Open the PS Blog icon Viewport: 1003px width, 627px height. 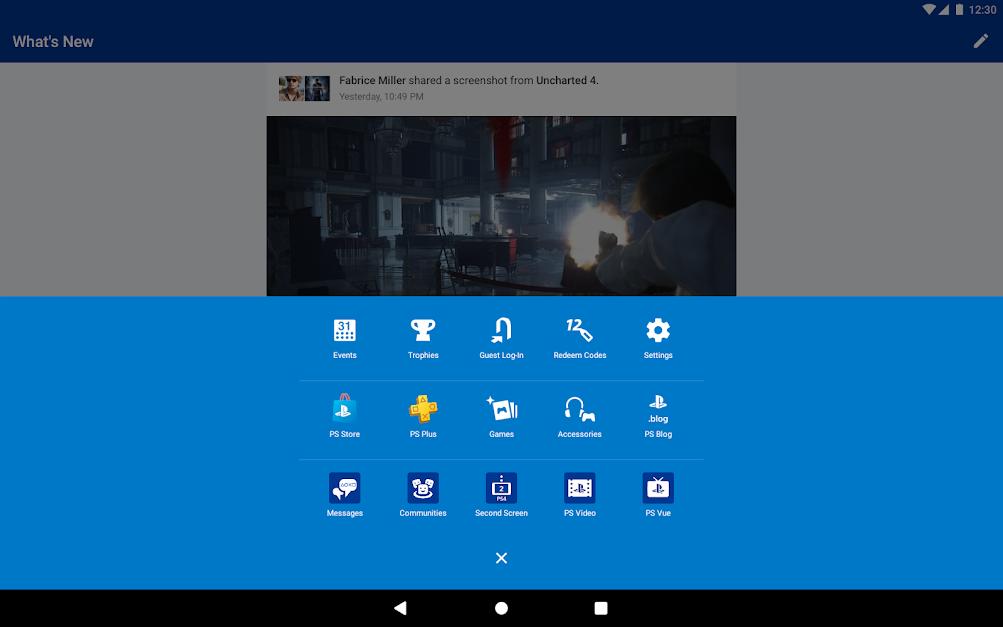(x=657, y=412)
